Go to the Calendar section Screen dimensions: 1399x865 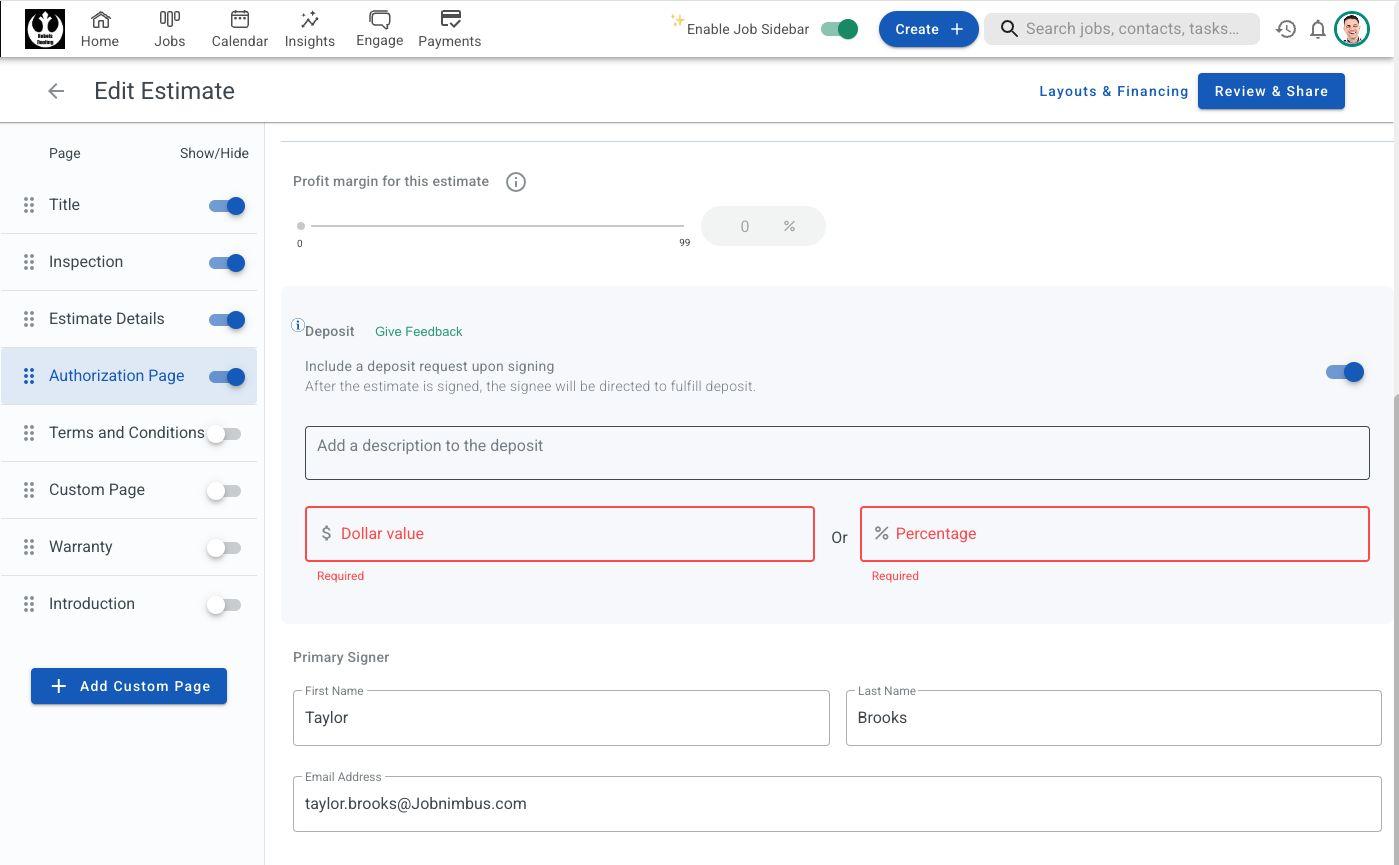click(240, 29)
